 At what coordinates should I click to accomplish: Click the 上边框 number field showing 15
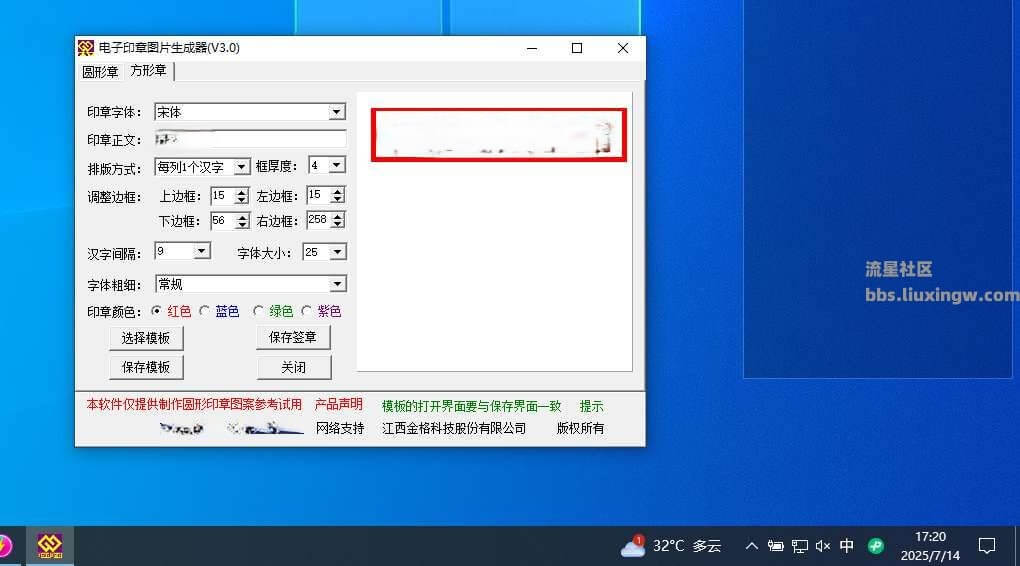[223, 196]
